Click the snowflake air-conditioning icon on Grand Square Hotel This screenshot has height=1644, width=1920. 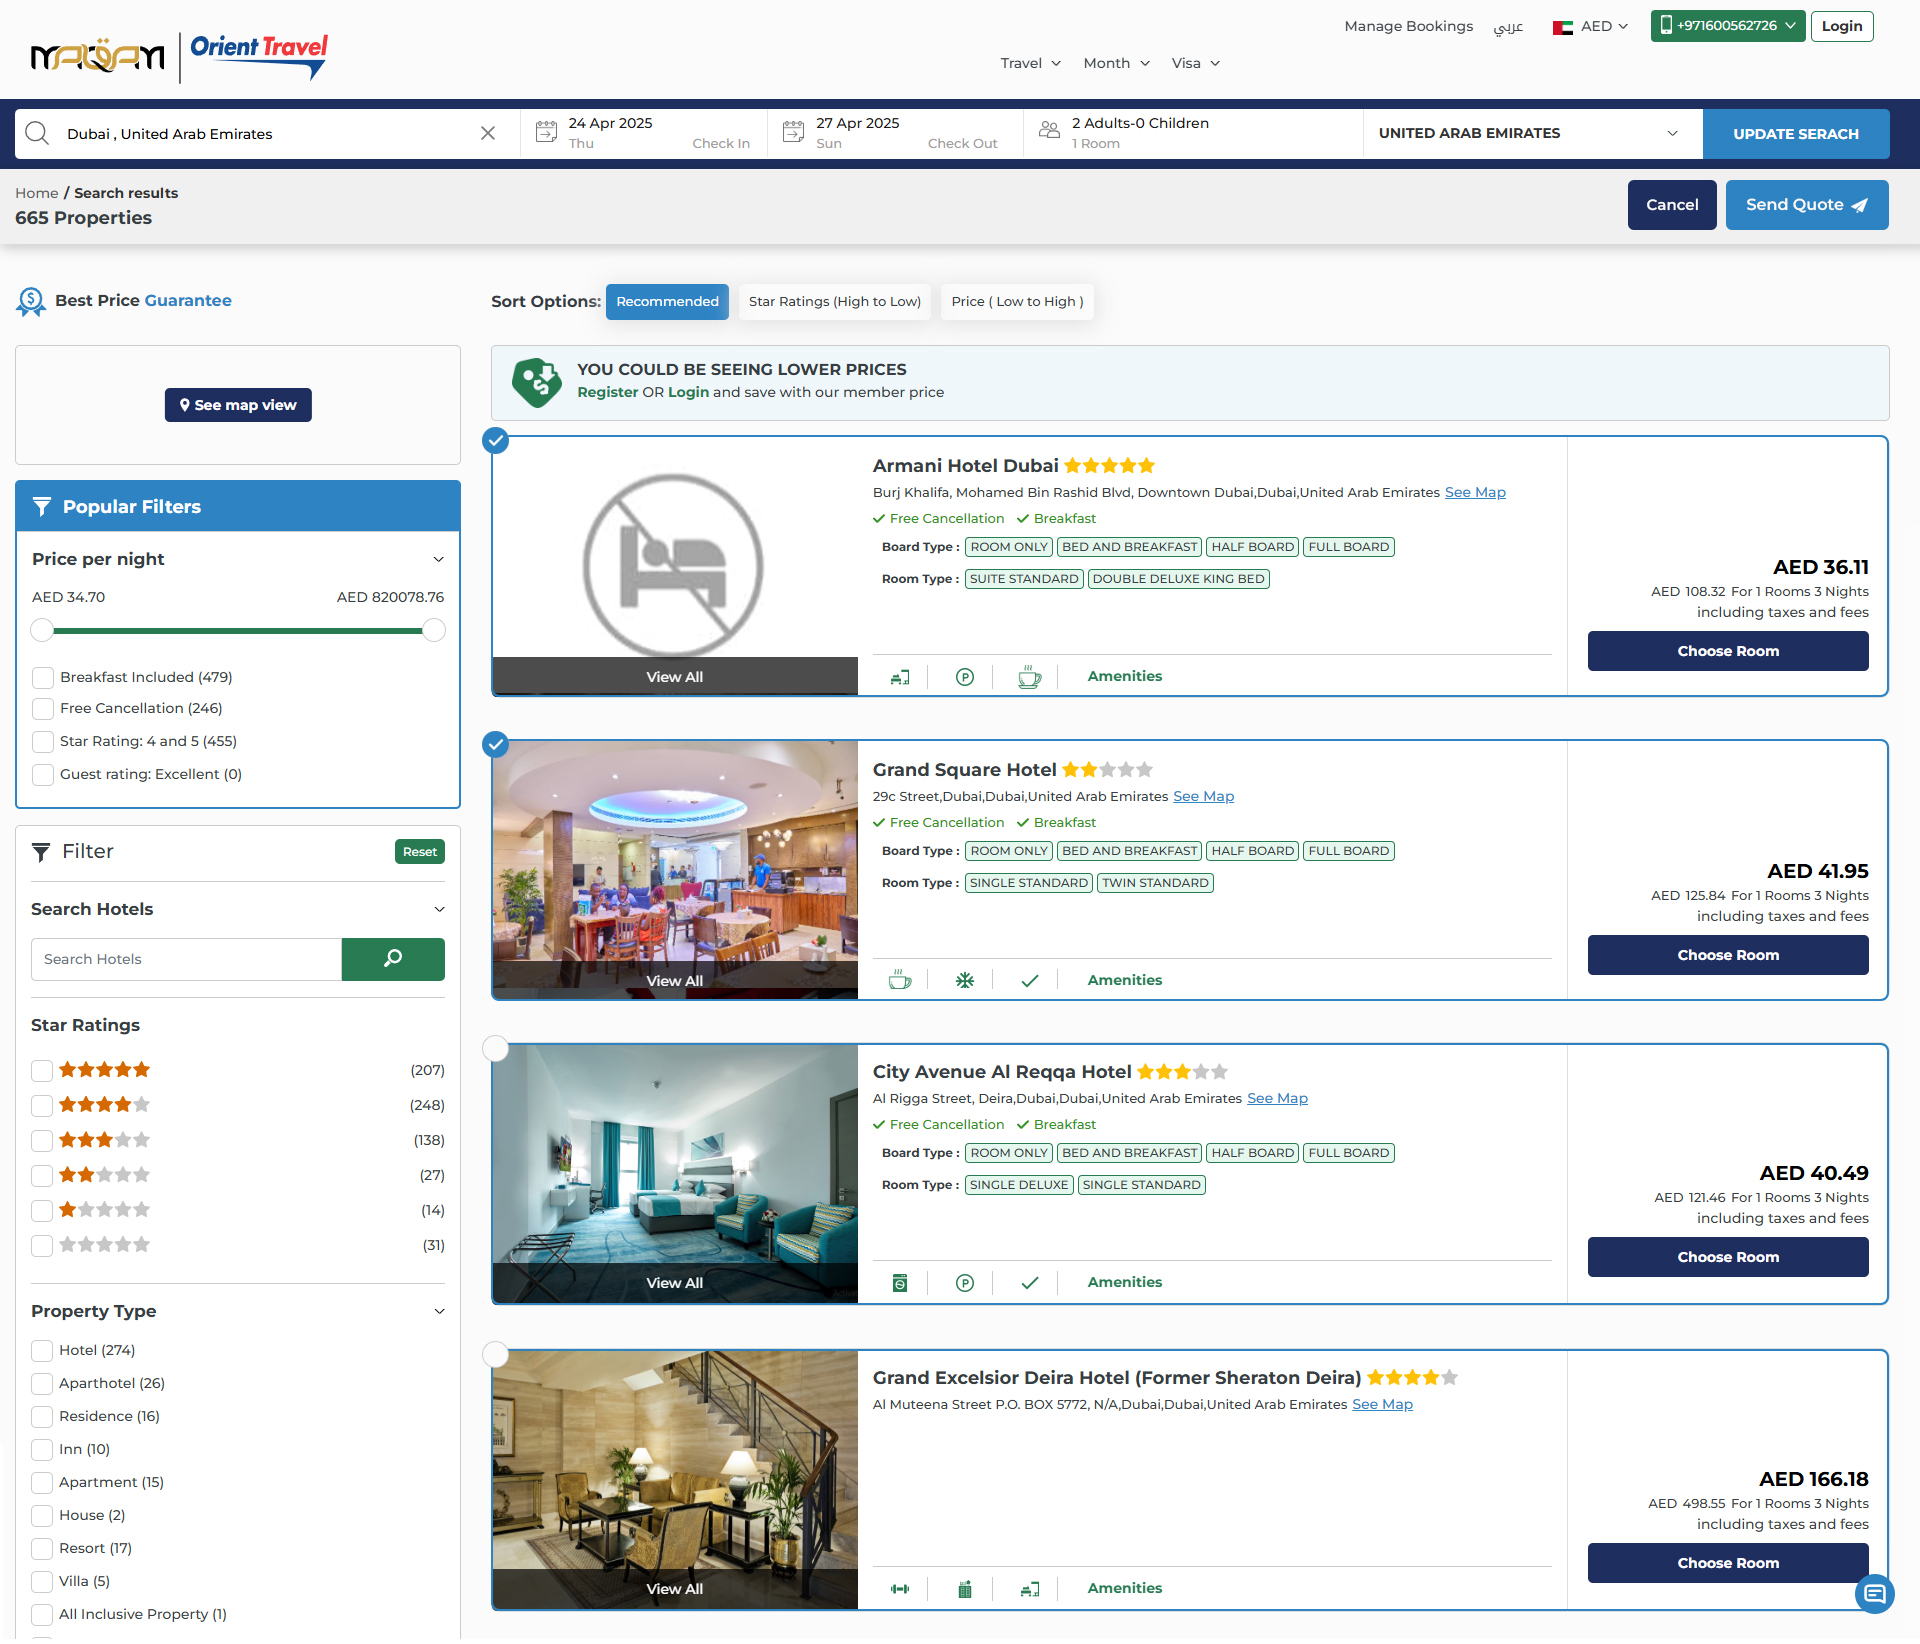click(x=964, y=981)
